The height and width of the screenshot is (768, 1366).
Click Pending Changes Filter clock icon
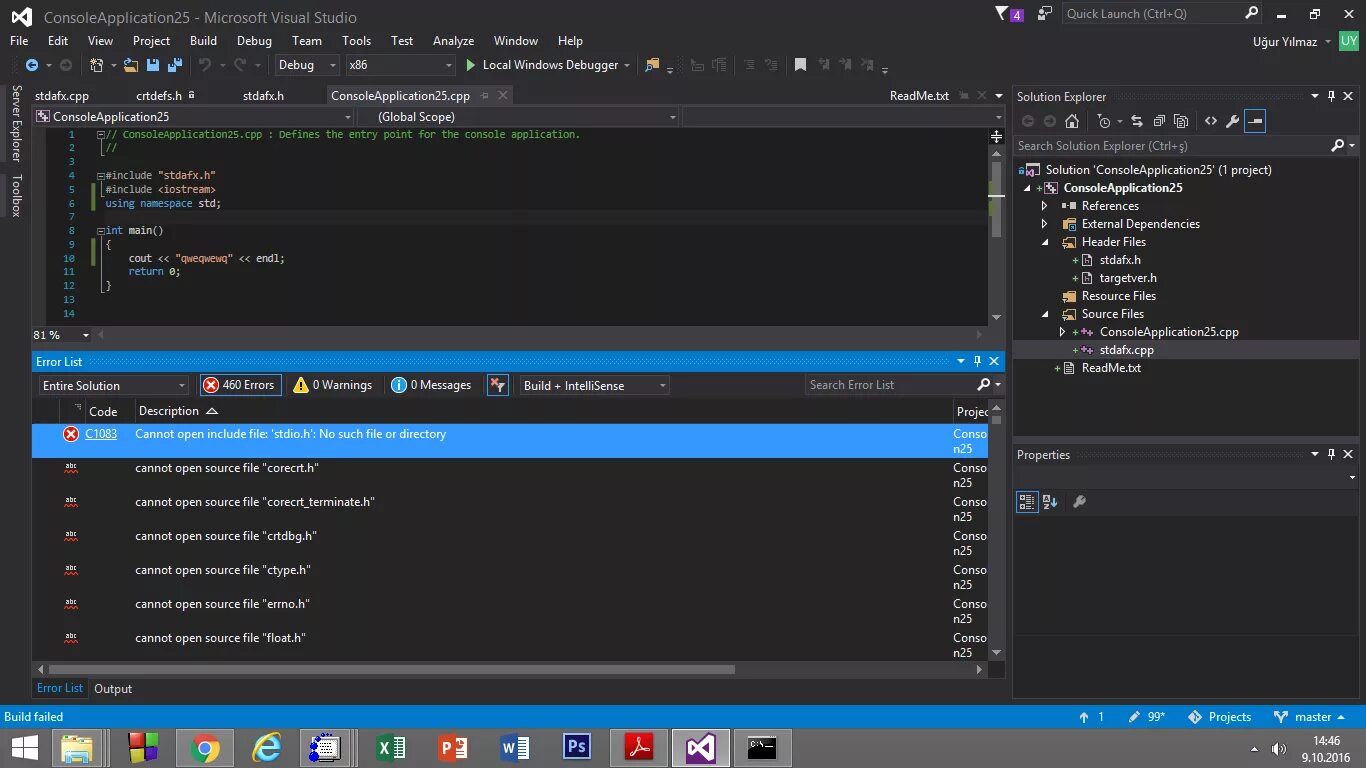(1104, 121)
